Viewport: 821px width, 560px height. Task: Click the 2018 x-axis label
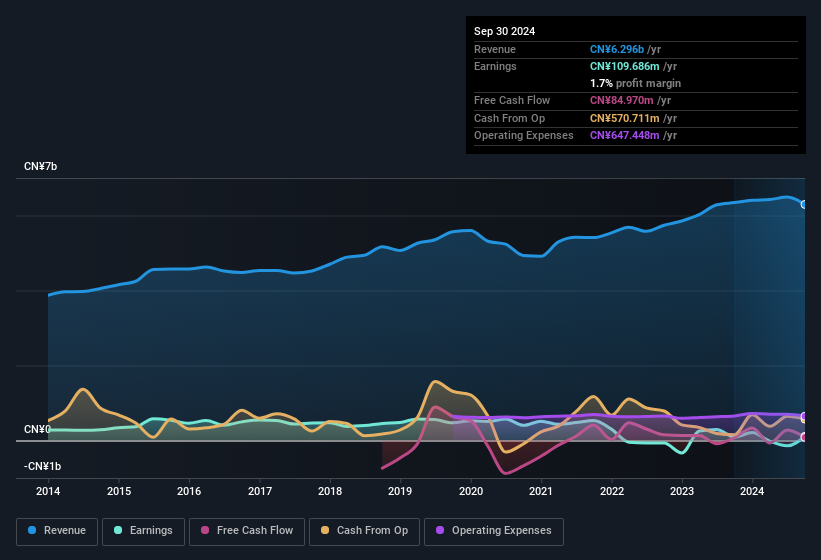click(330, 491)
